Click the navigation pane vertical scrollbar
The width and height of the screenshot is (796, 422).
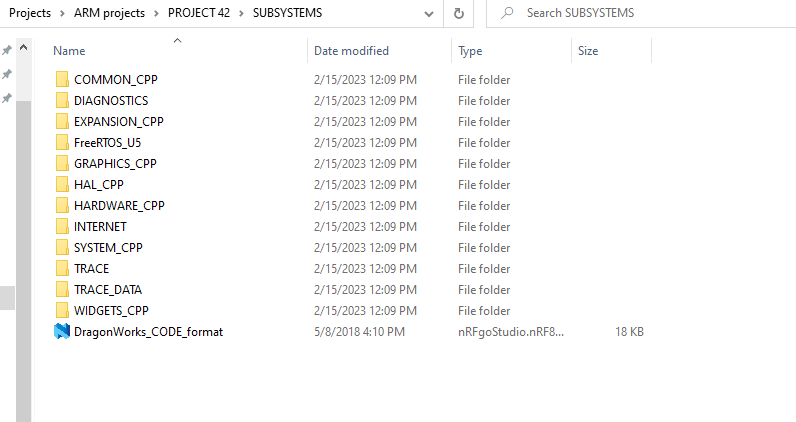click(x=25, y=250)
